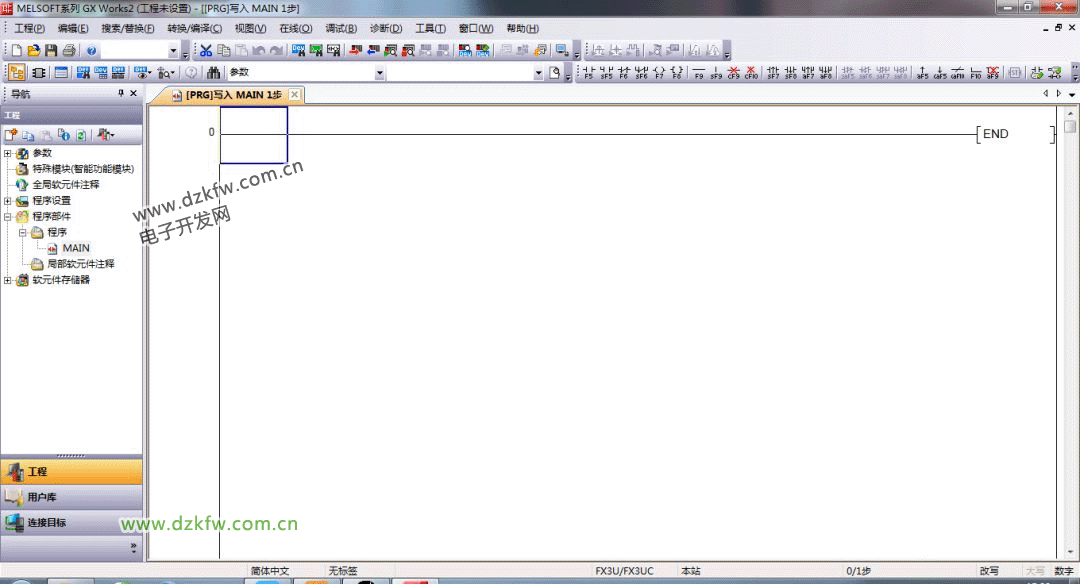The width and height of the screenshot is (1080, 584).
Task: Collapse the 程序部件 tree node
Action: 8,216
